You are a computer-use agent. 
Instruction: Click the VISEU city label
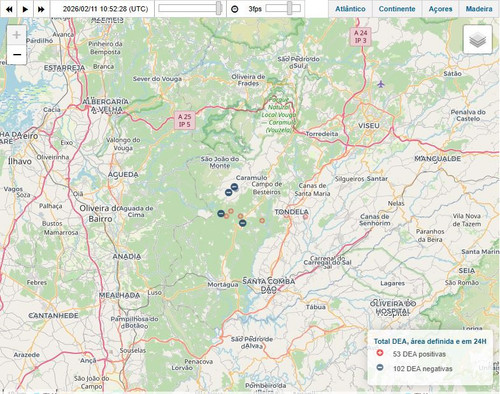tap(369, 126)
